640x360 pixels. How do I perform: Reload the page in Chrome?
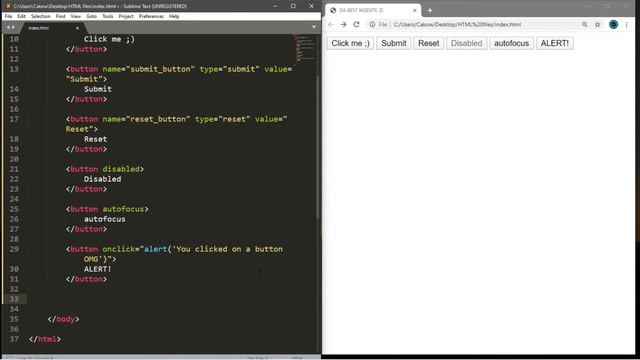tap(356, 24)
